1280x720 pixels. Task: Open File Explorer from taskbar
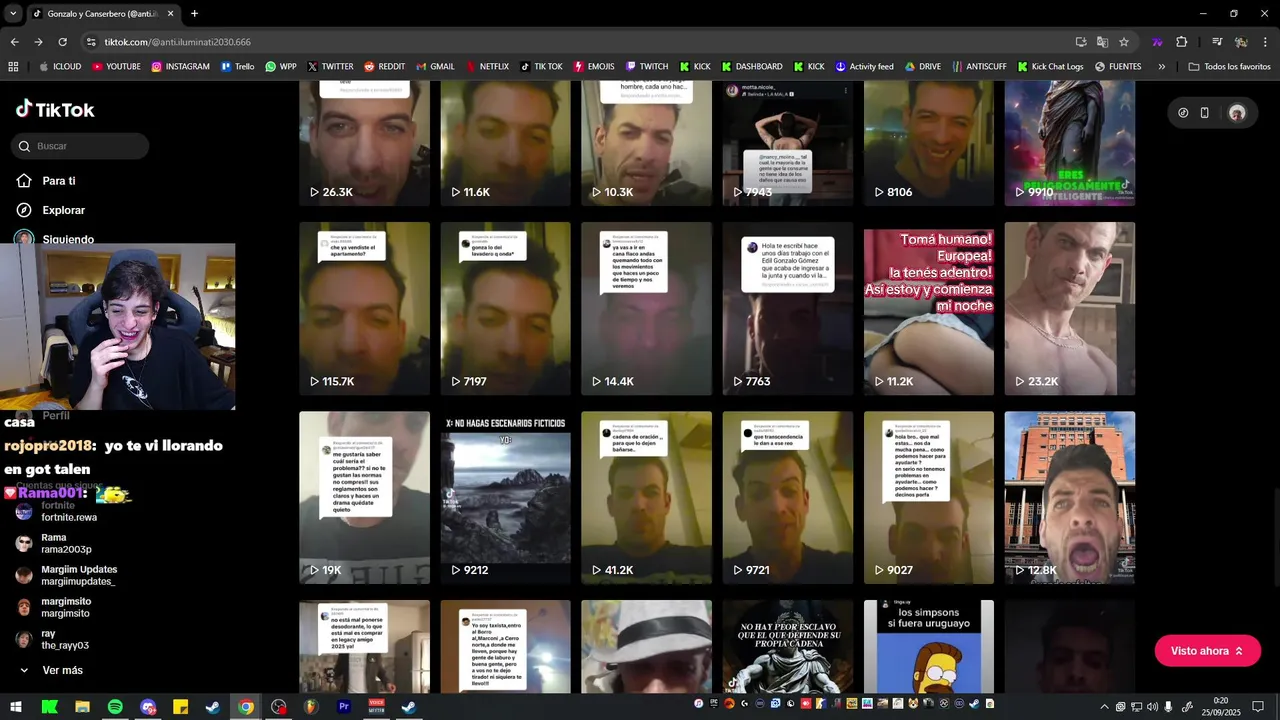(x=82, y=707)
